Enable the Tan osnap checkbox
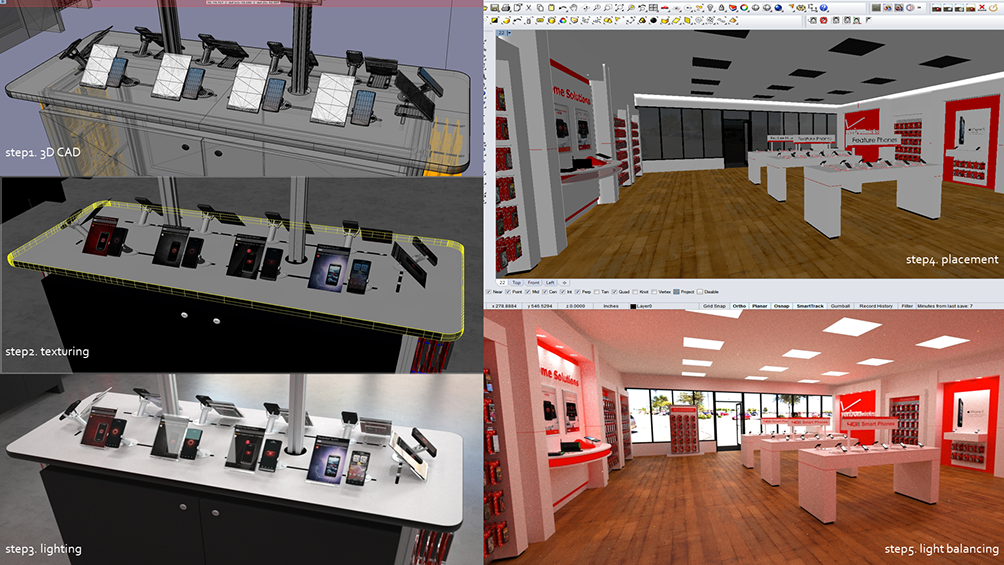The width and height of the screenshot is (1004, 565). (x=597, y=292)
